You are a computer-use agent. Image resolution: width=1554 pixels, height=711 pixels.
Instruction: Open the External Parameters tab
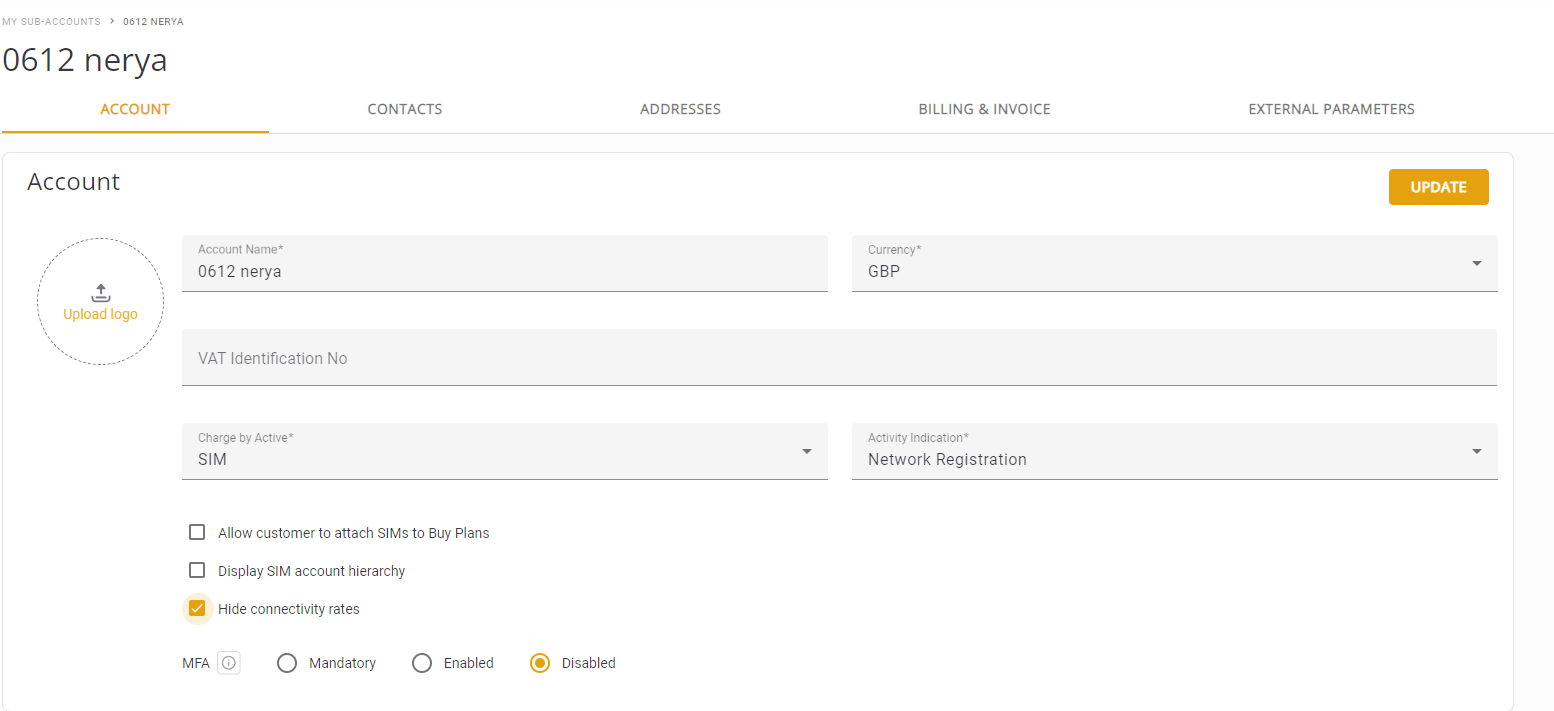(x=1331, y=109)
